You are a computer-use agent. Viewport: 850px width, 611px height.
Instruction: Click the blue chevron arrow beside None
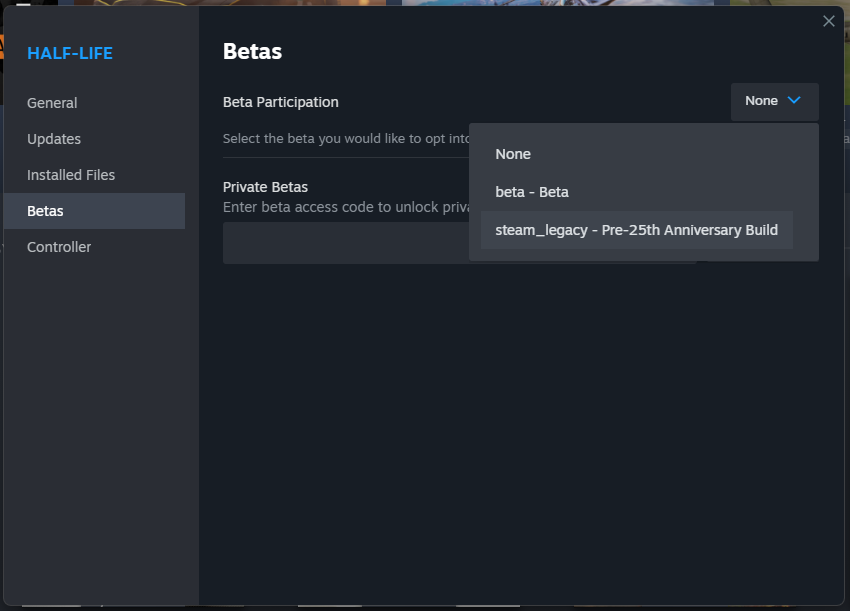click(794, 101)
